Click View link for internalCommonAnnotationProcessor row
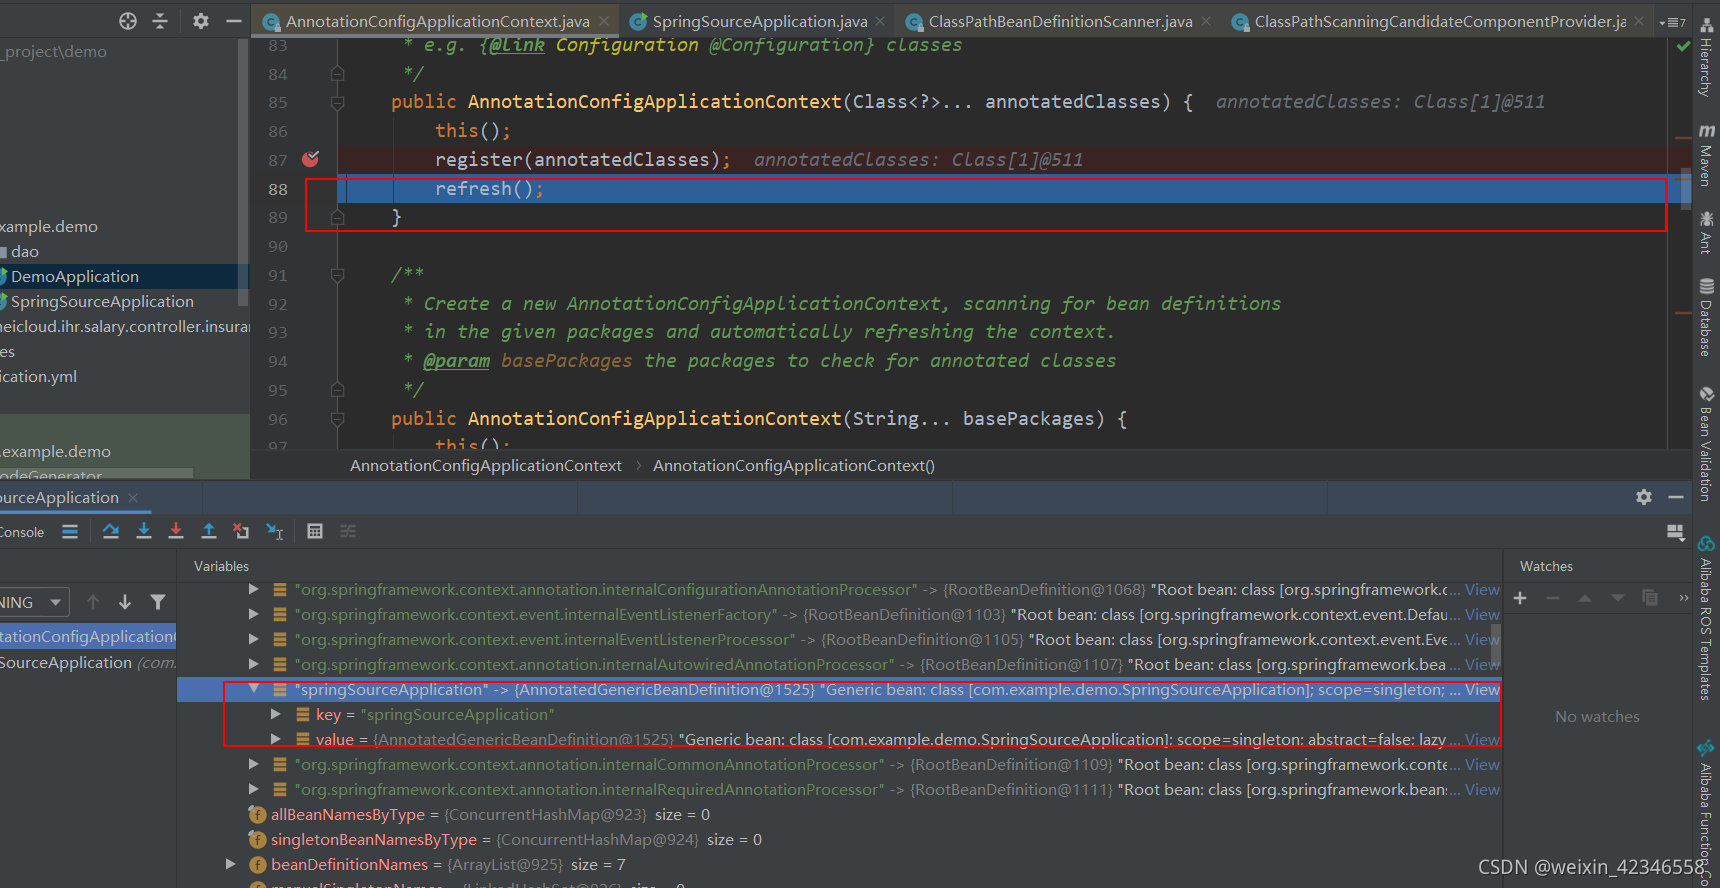 (1482, 765)
